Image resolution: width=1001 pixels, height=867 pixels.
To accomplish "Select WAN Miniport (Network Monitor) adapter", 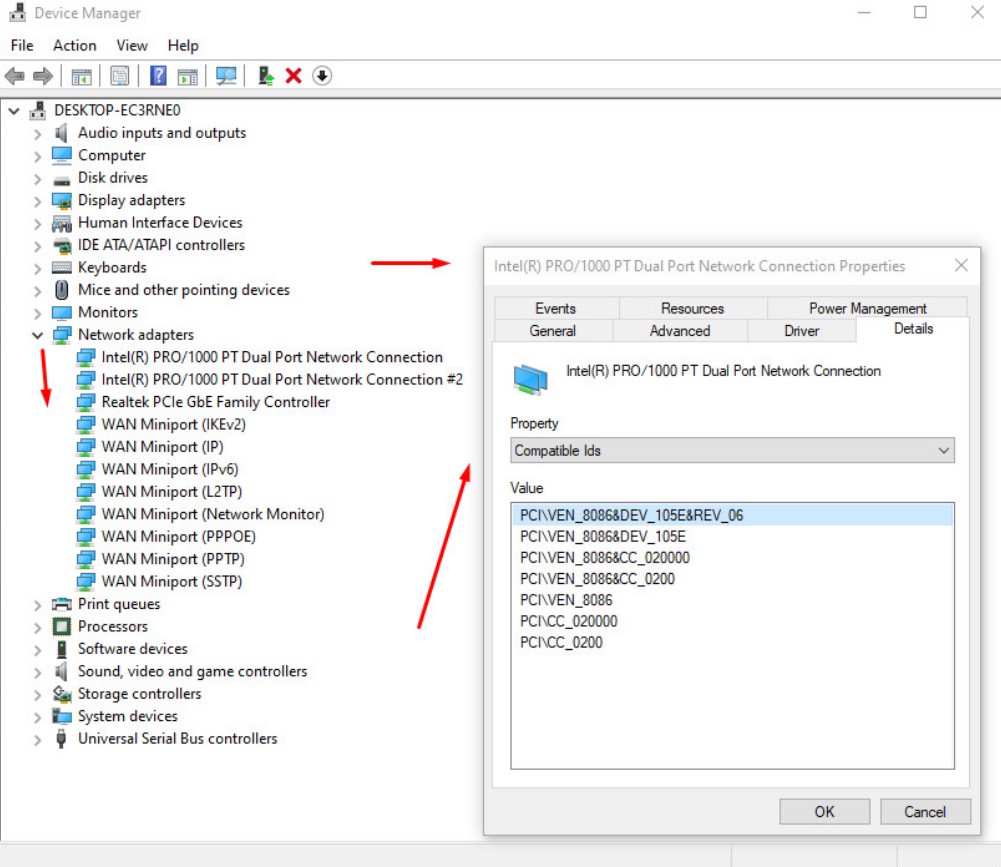I will [213, 514].
